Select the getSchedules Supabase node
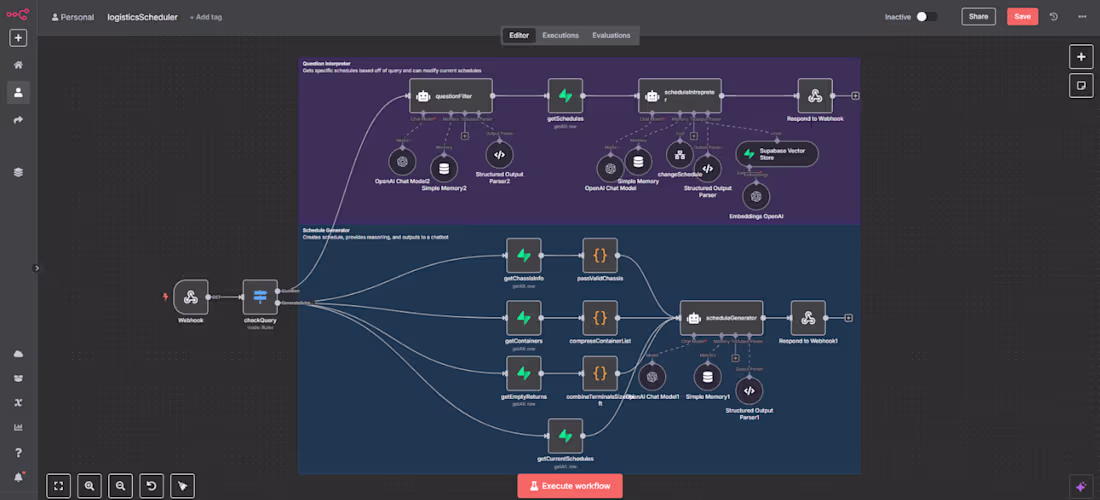 [x=565, y=96]
